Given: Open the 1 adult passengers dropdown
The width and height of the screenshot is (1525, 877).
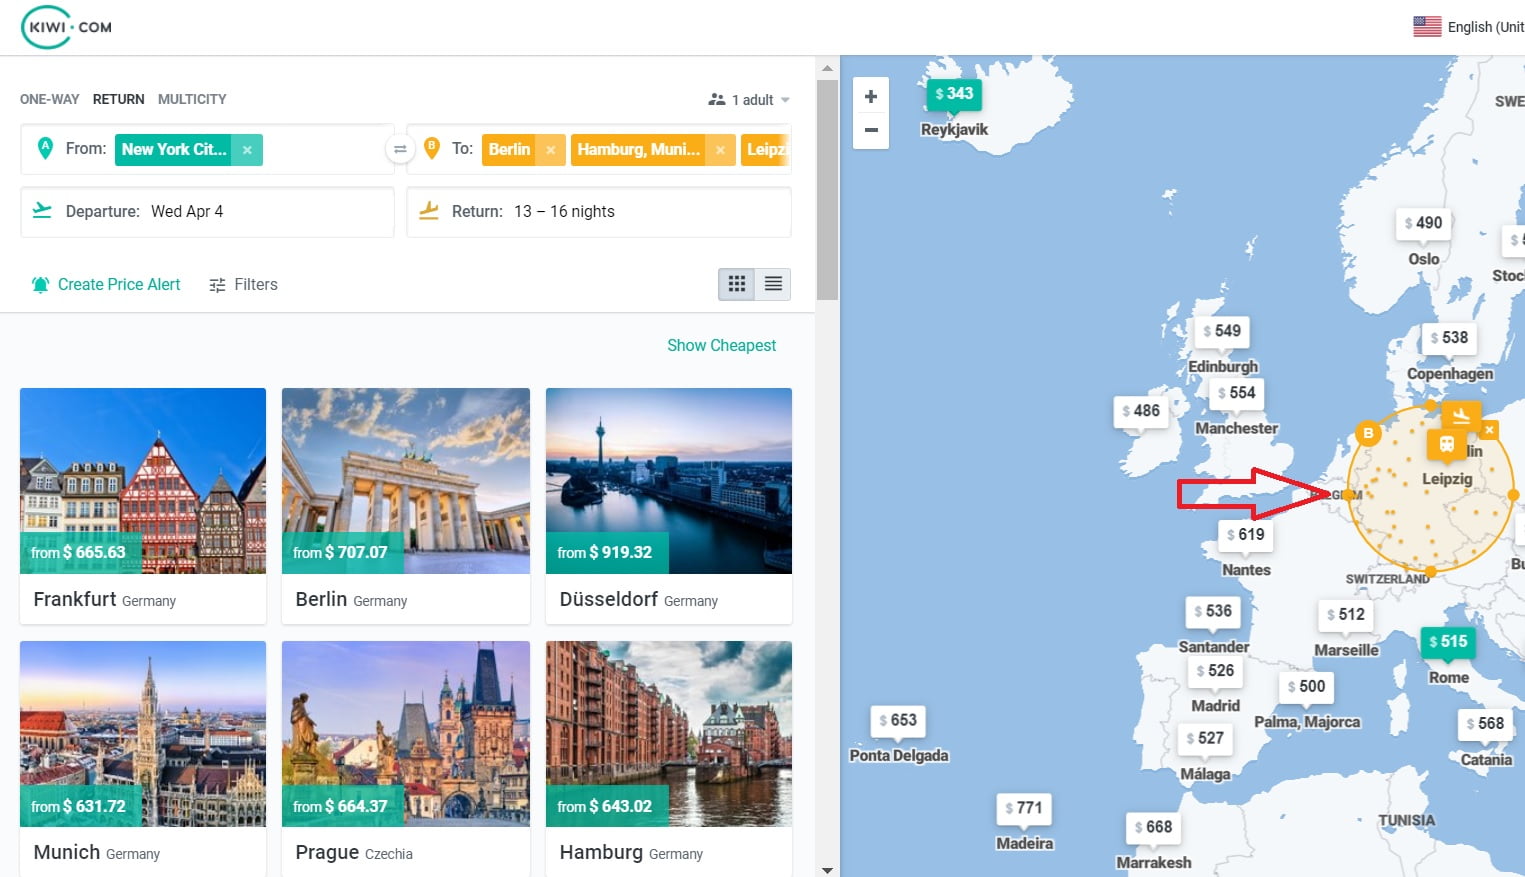Looking at the screenshot, I should click(x=750, y=100).
